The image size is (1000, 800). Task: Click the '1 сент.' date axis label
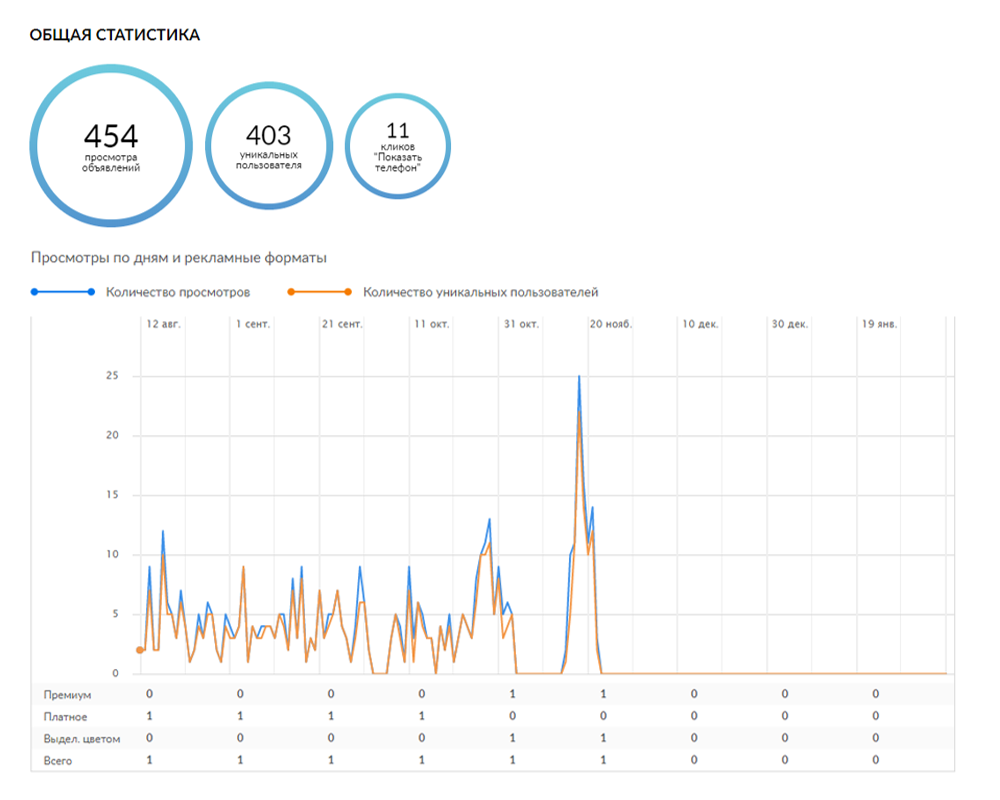pos(253,324)
